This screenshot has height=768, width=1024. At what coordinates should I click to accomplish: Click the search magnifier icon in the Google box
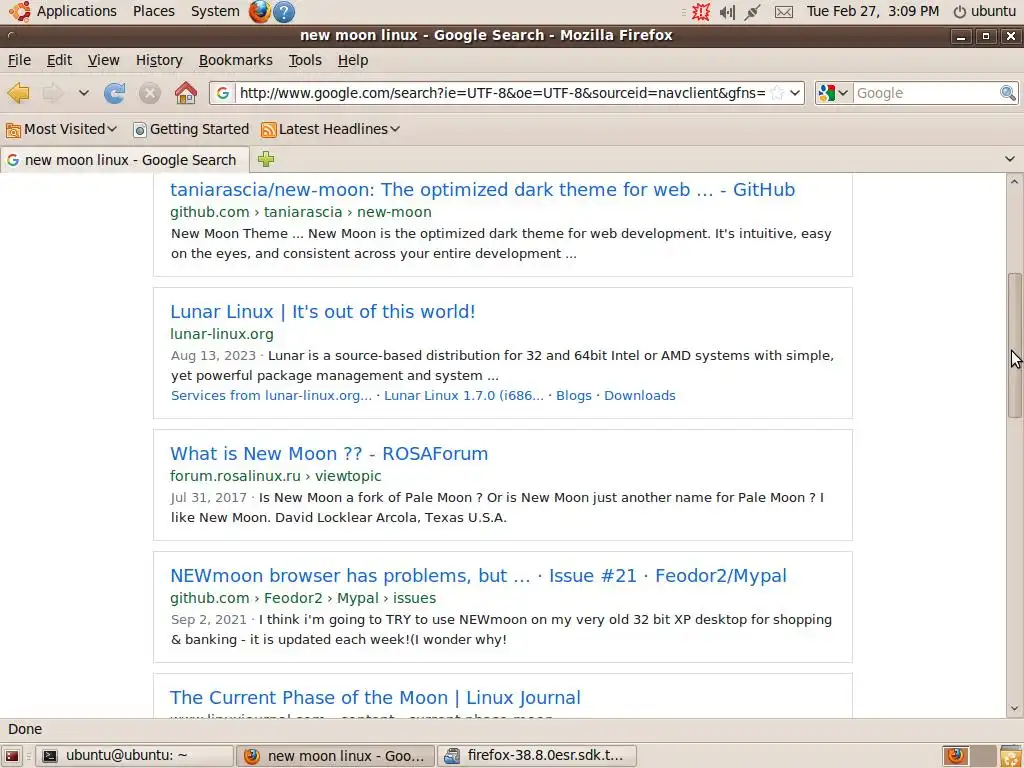(1008, 93)
